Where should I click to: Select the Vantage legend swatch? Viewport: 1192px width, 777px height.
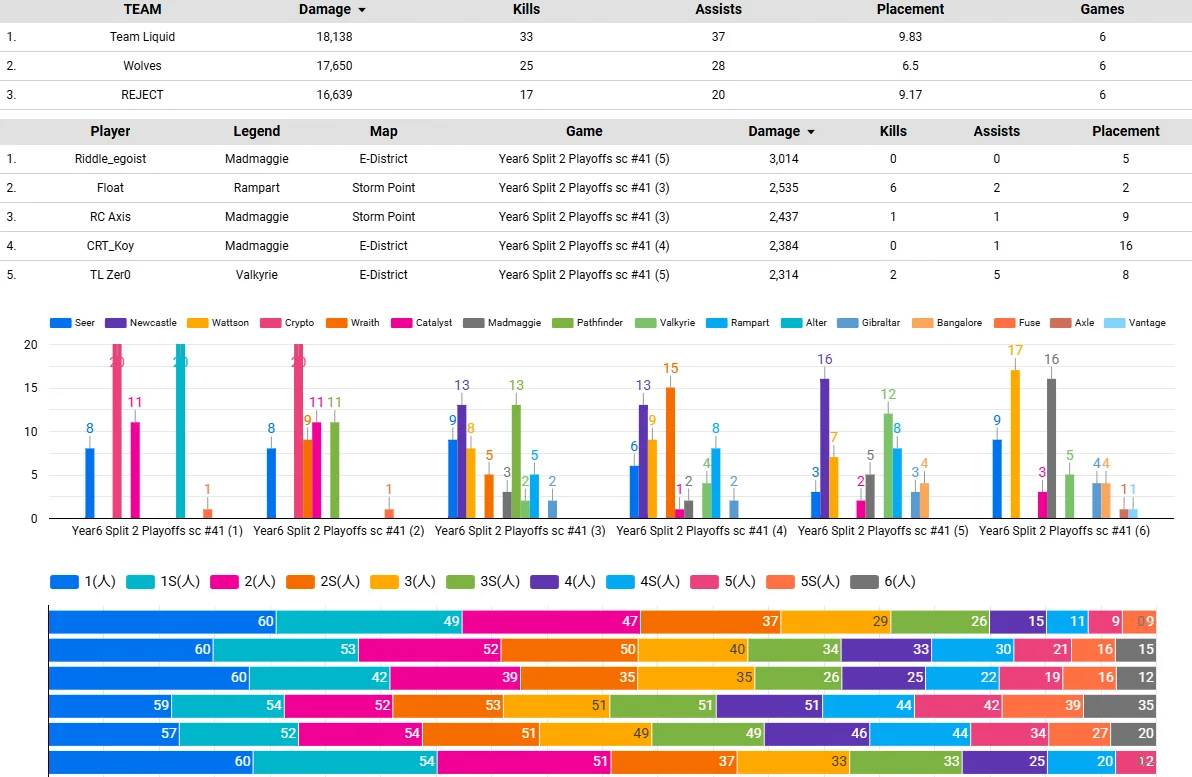1114,323
